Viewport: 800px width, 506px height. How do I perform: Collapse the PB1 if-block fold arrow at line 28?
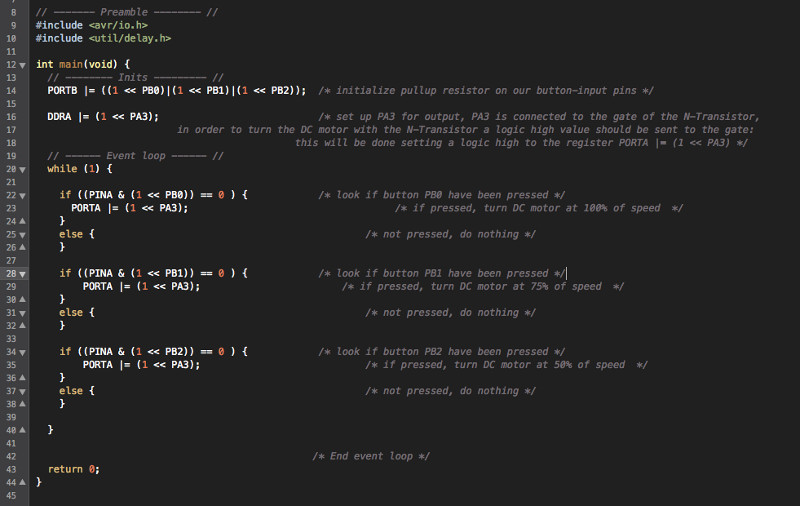point(22,274)
